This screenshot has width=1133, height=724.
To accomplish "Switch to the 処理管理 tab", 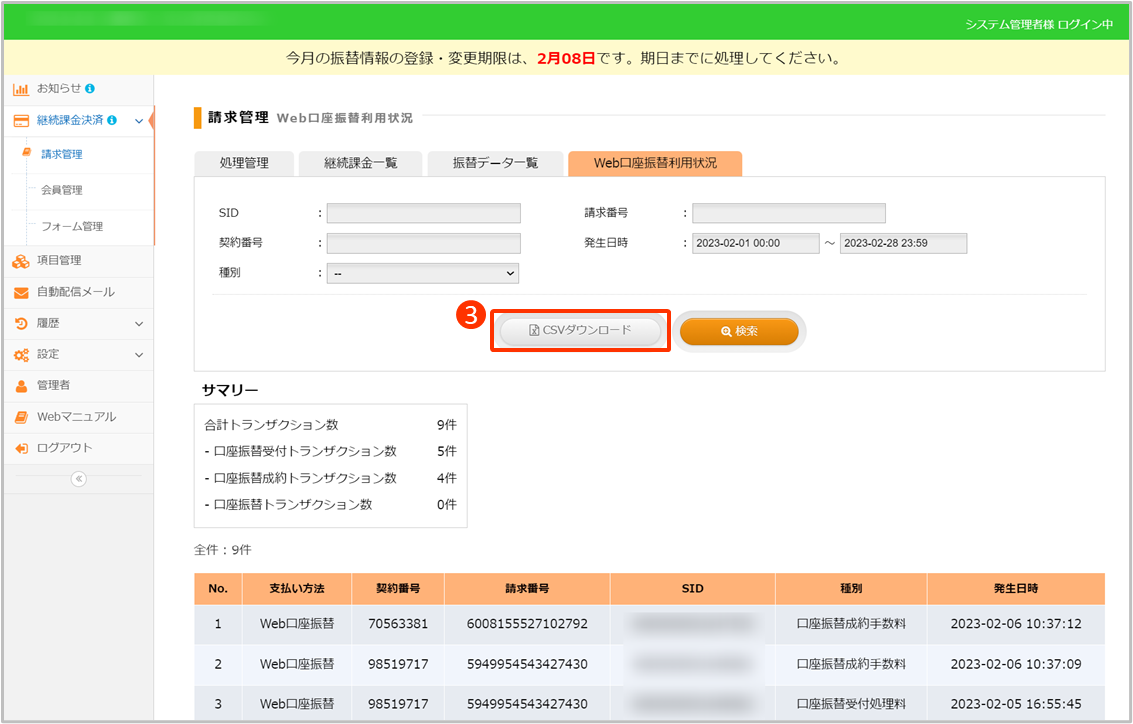I will [x=244, y=163].
